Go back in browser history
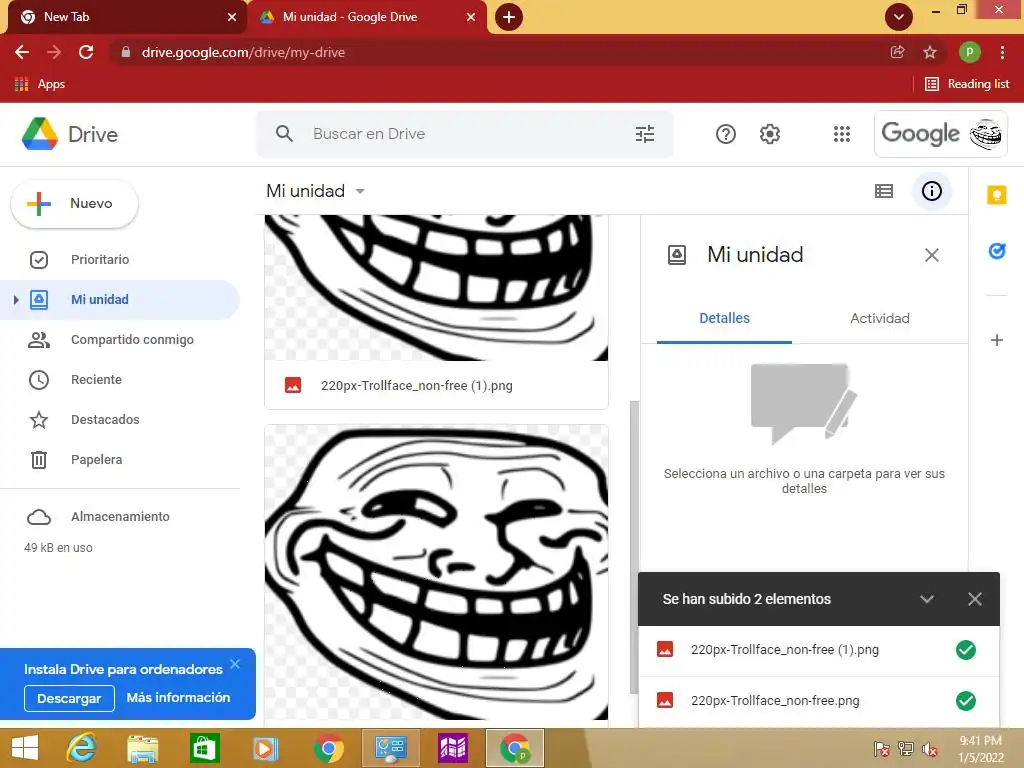1024x768 pixels. point(22,52)
